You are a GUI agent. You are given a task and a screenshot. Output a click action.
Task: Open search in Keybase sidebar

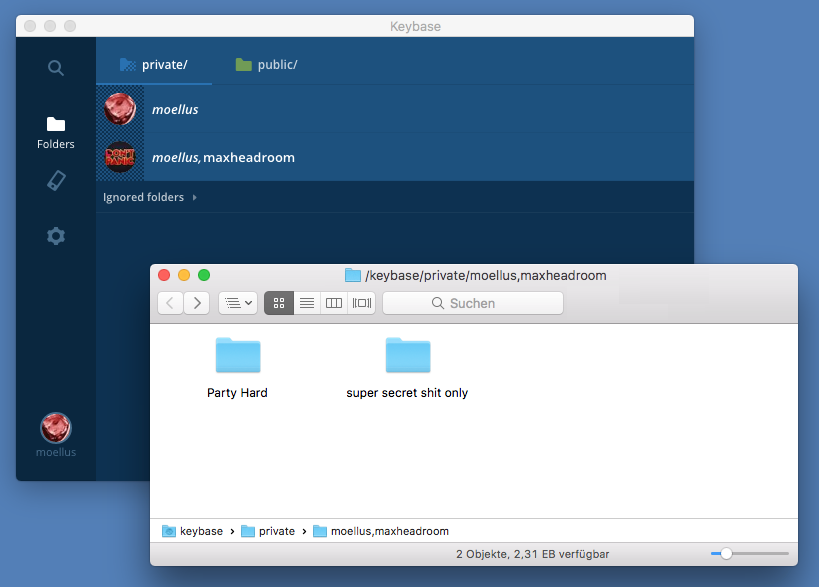(x=56, y=68)
